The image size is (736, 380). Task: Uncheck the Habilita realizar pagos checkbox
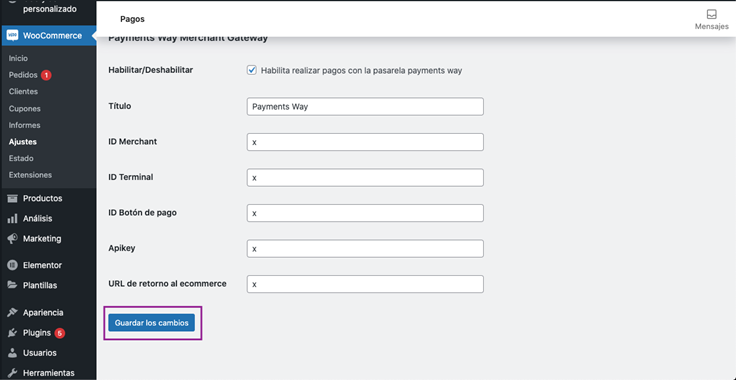(x=252, y=70)
